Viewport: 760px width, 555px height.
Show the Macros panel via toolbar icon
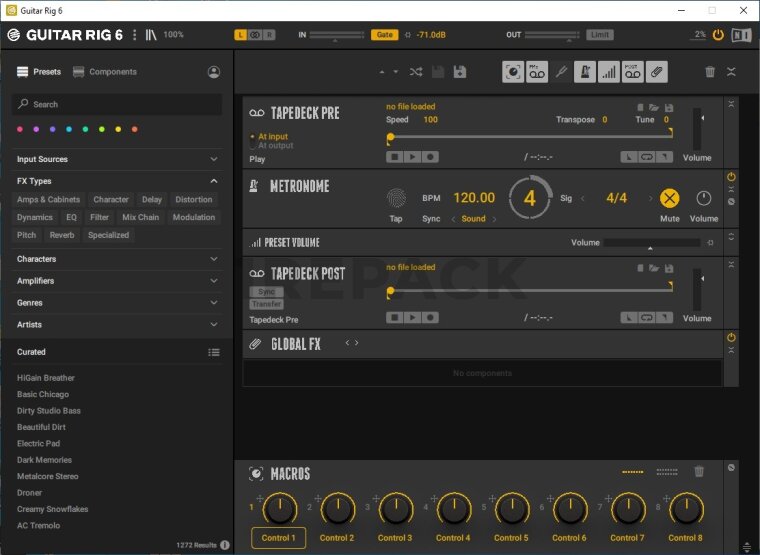(513, 72)
